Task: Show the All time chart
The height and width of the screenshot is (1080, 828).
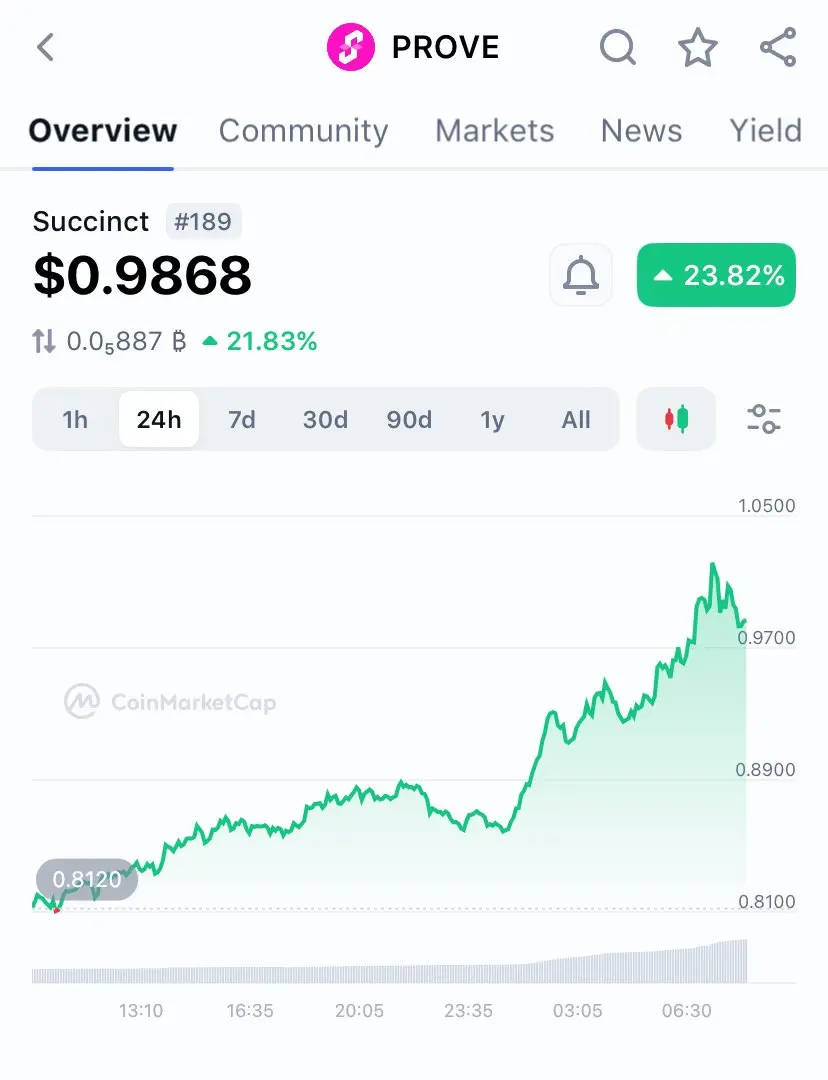Action: point(576,419)
